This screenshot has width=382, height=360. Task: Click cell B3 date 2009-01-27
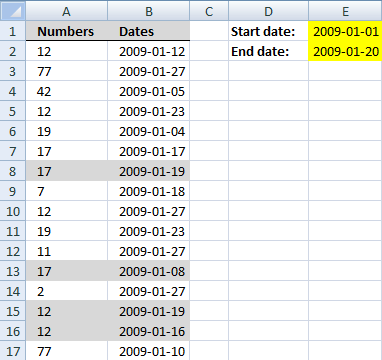click(x=149, y=71)
